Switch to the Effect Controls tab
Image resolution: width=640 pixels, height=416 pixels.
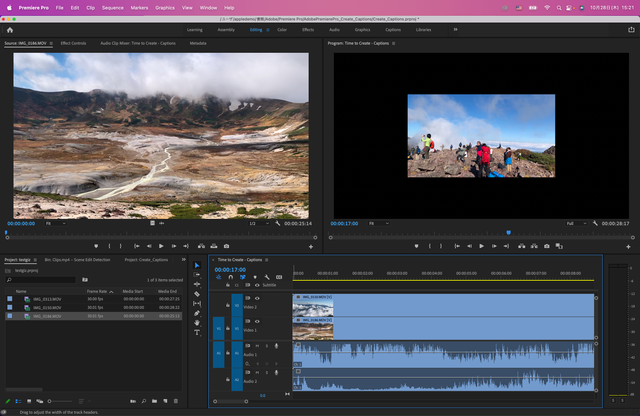[73, 43]
